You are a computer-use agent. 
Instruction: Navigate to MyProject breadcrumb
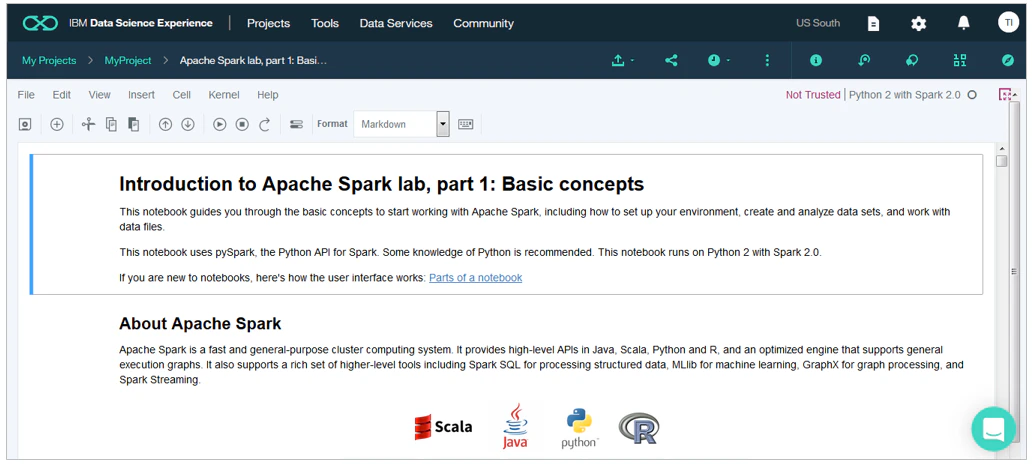(128, 61)
